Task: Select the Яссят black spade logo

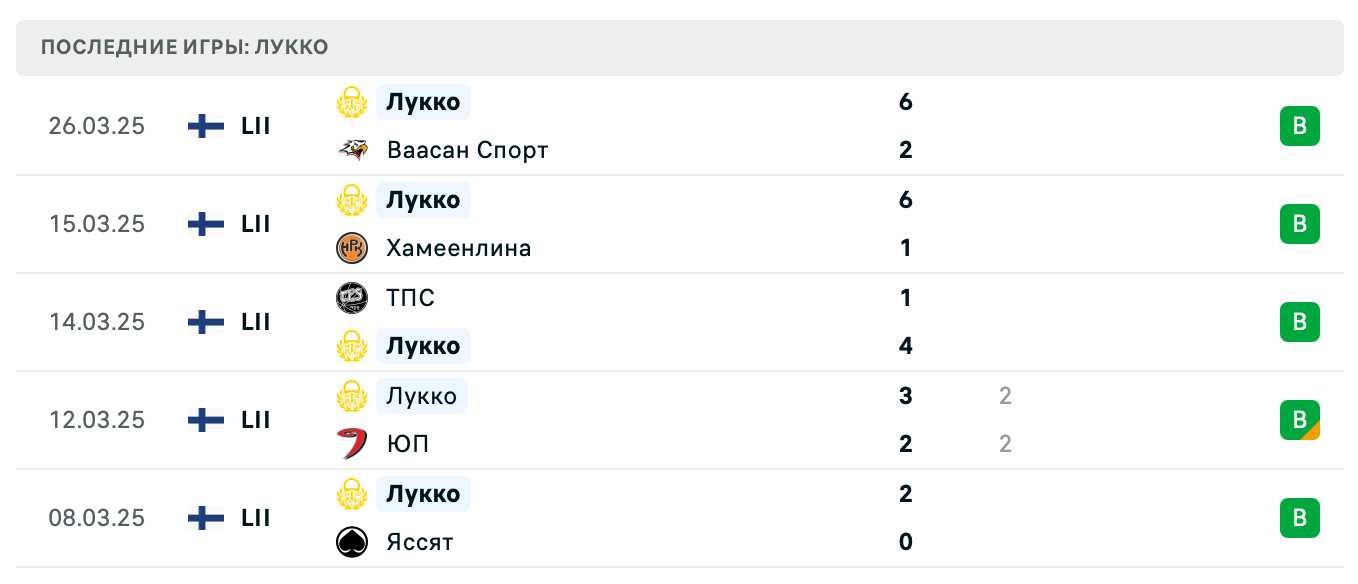Action: 352,541
